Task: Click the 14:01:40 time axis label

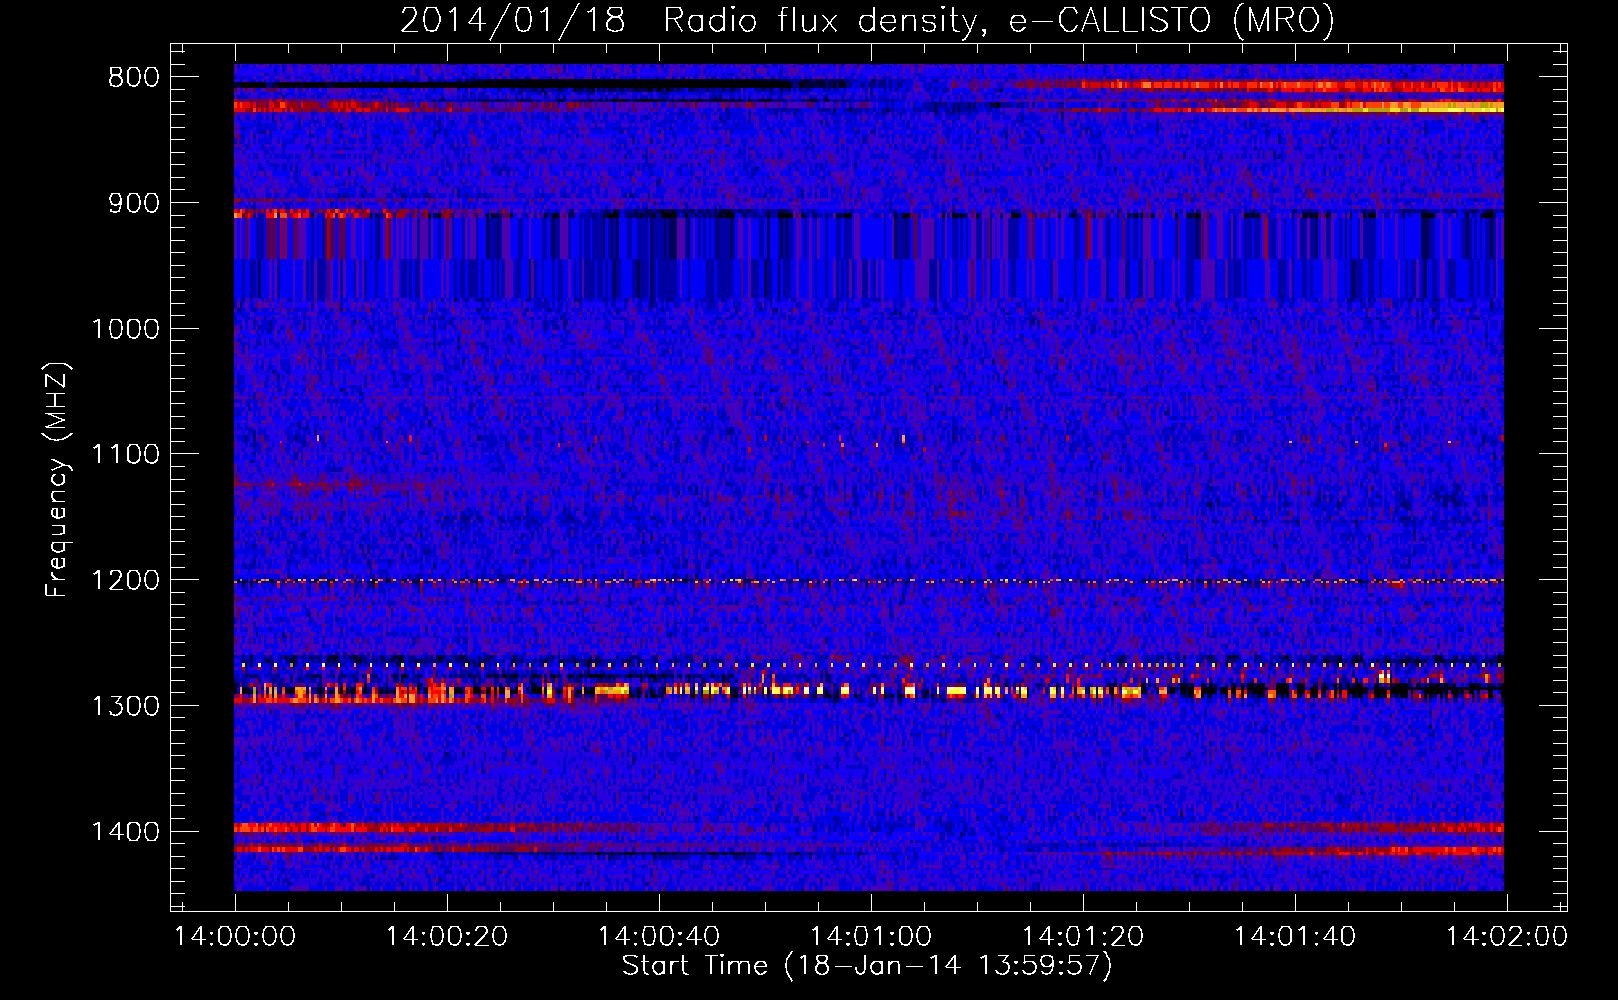Action: pos(1295,937)
